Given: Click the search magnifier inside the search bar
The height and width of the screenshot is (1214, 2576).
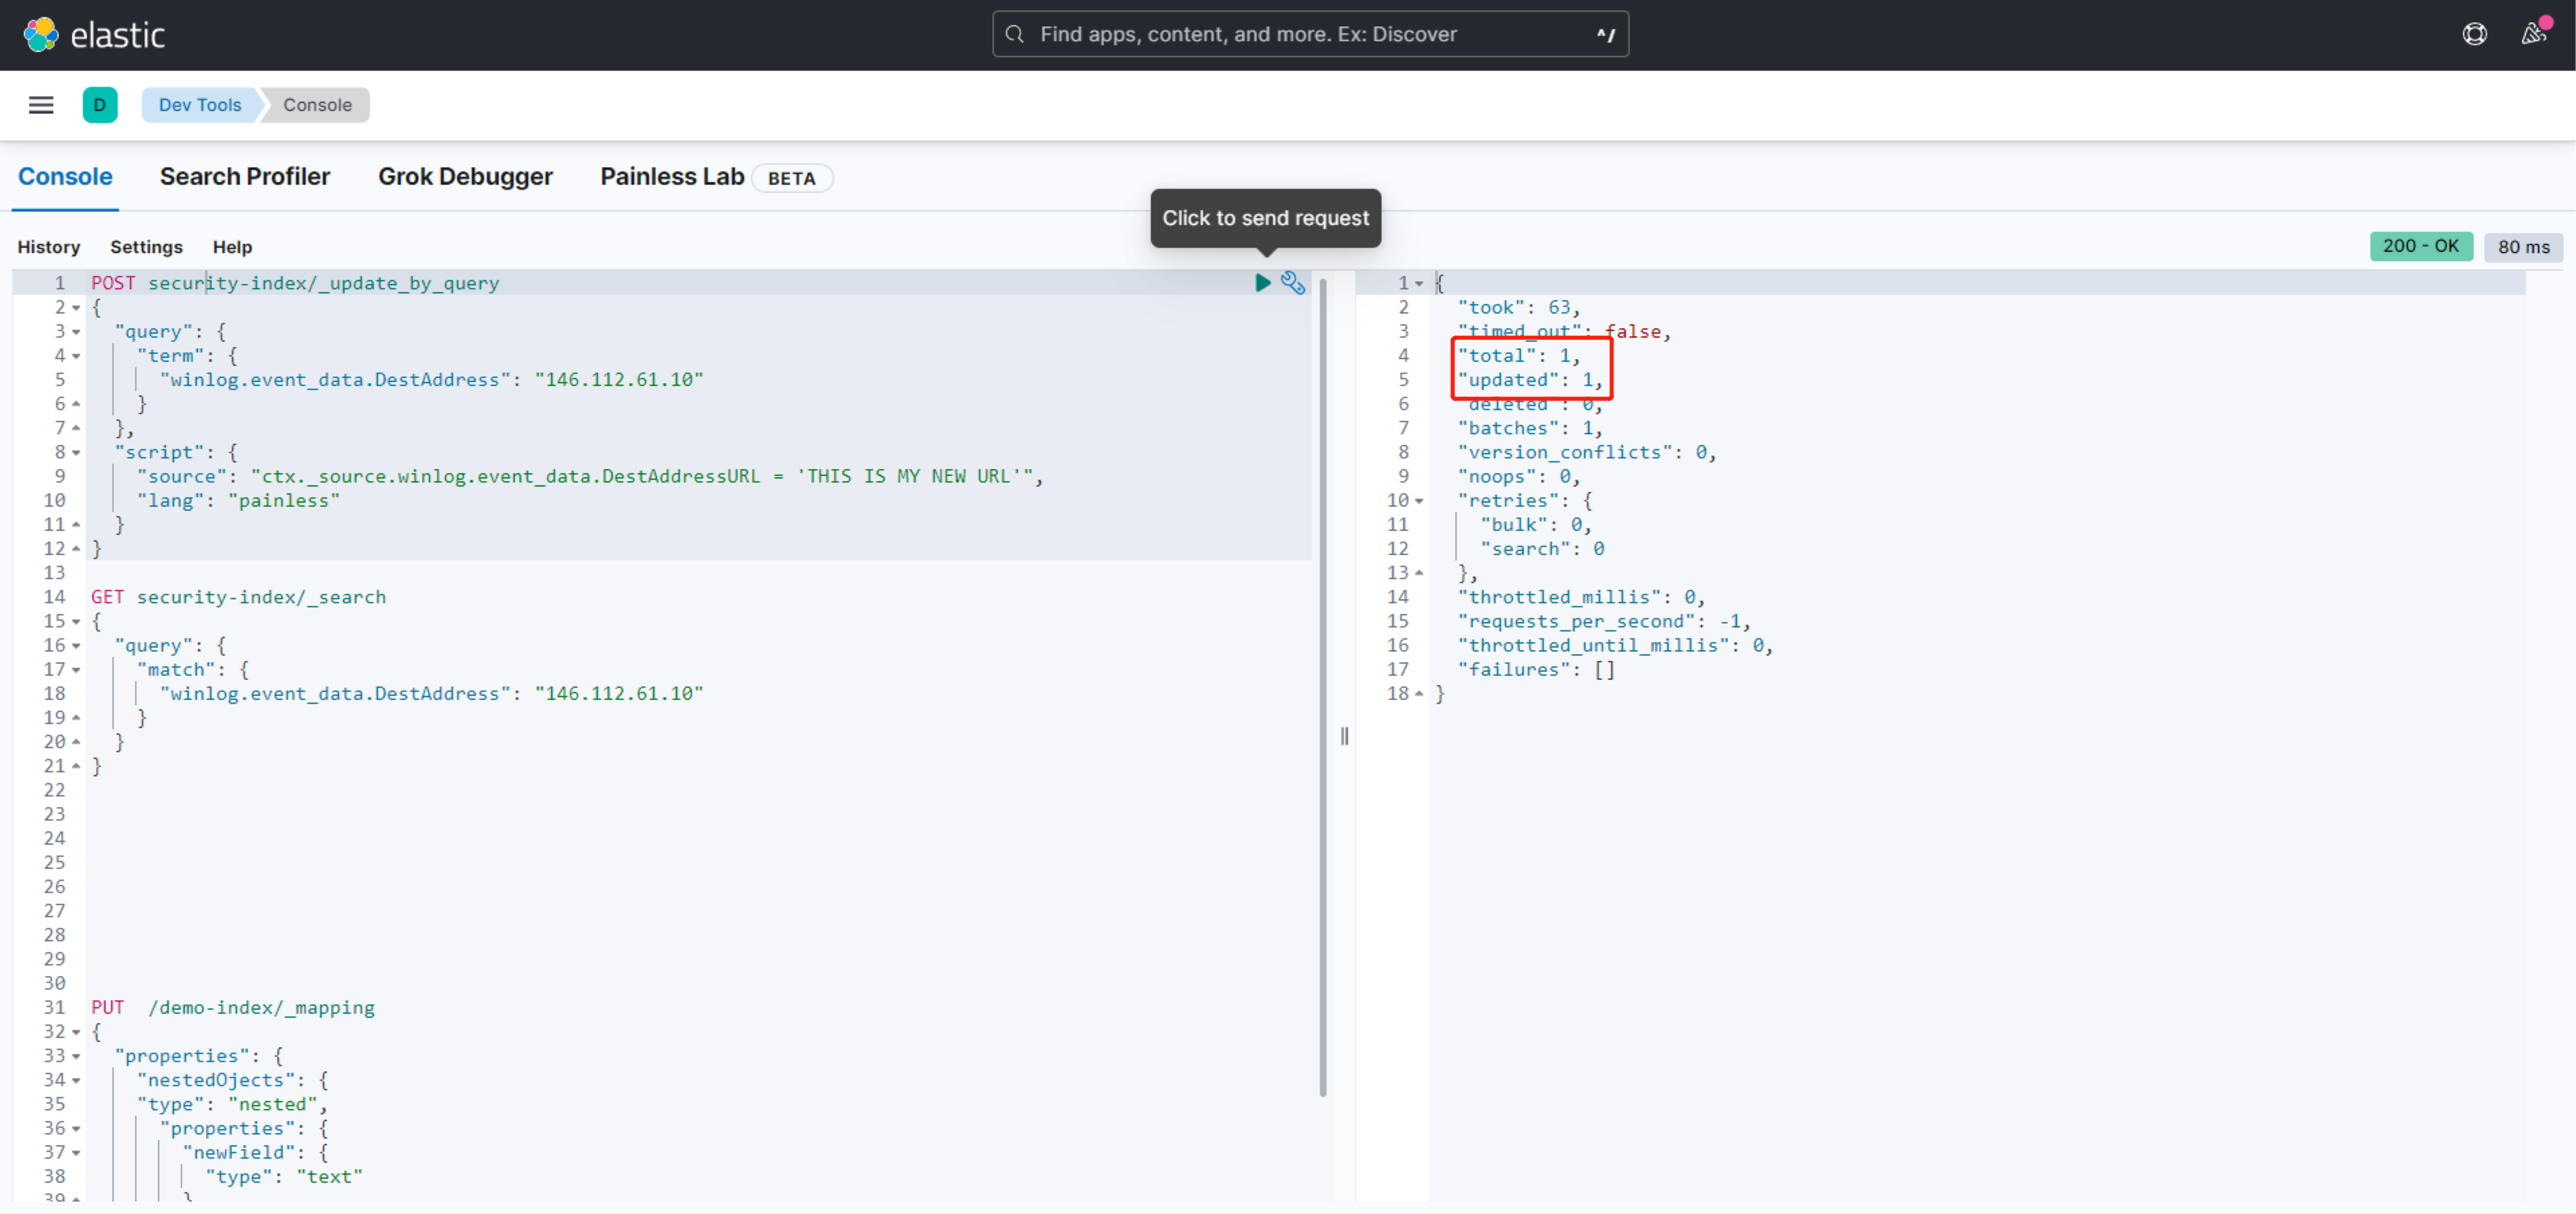Looking at the screenshot, I should click(x=1015, y=33).
